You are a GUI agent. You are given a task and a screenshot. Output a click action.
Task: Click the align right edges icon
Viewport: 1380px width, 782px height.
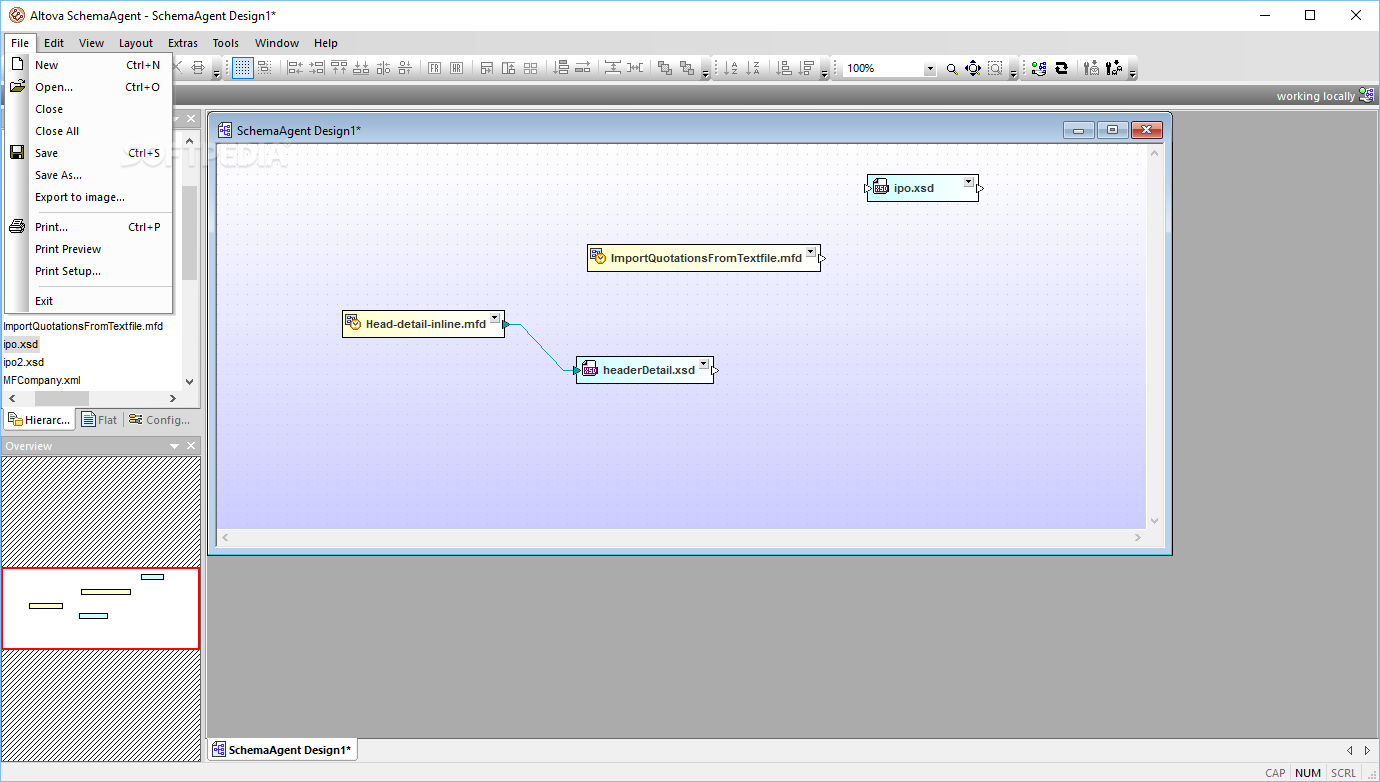(317, 68)
